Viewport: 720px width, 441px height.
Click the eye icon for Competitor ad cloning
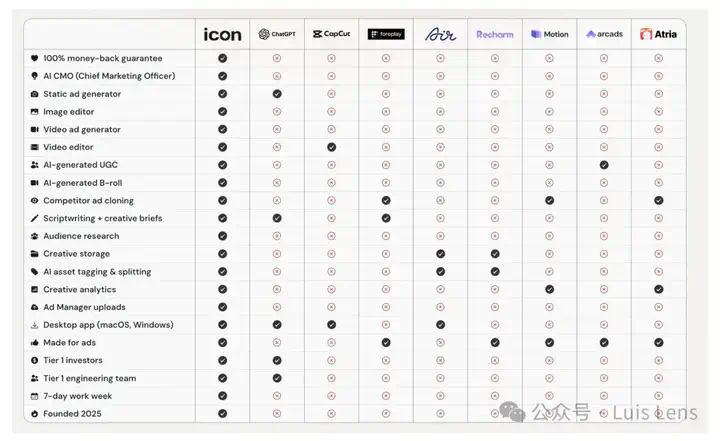34,201
